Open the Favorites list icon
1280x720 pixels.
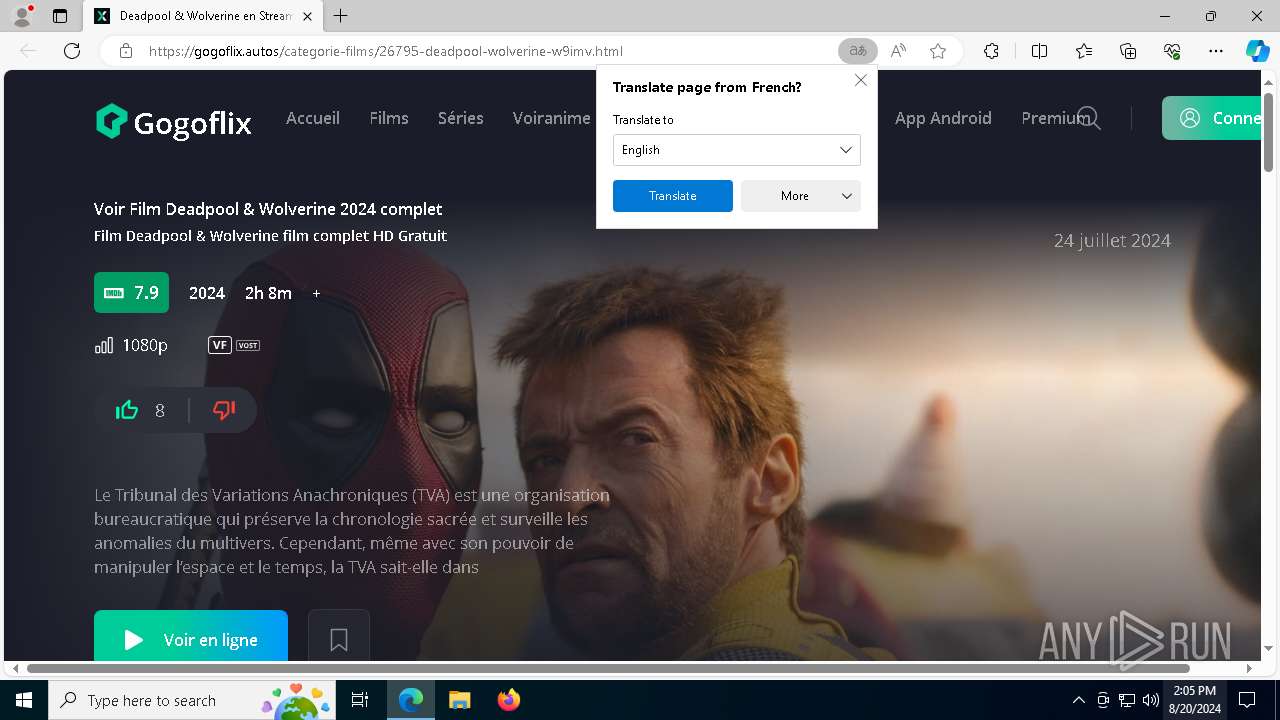pos(1084,51)
